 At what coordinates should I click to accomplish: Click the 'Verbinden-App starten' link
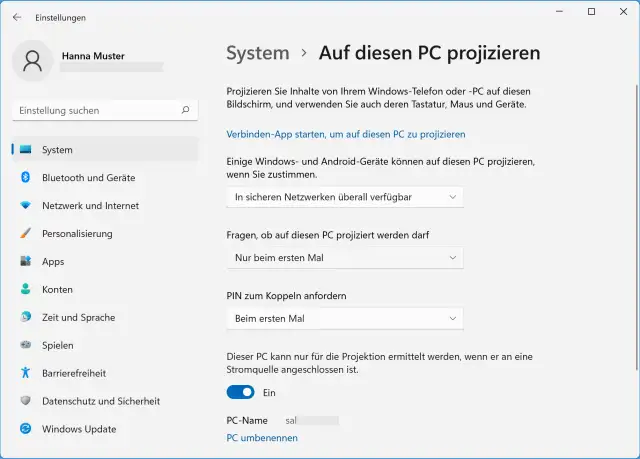pyautogui.click(x=346, y=134)
